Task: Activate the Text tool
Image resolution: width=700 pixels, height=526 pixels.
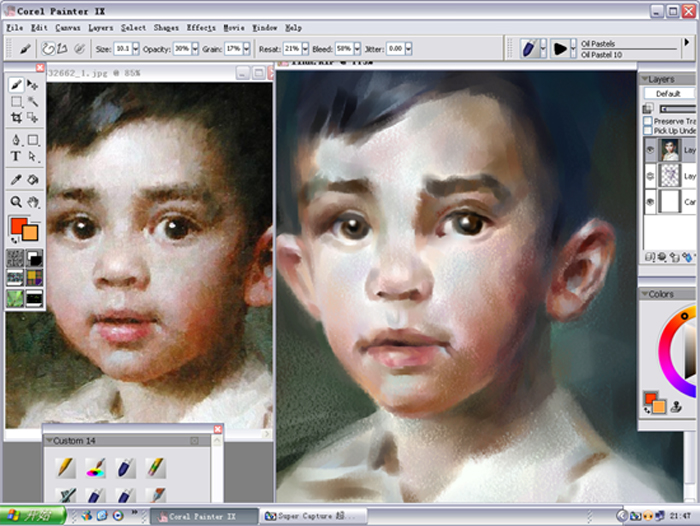Action: [x=16, y=156]
